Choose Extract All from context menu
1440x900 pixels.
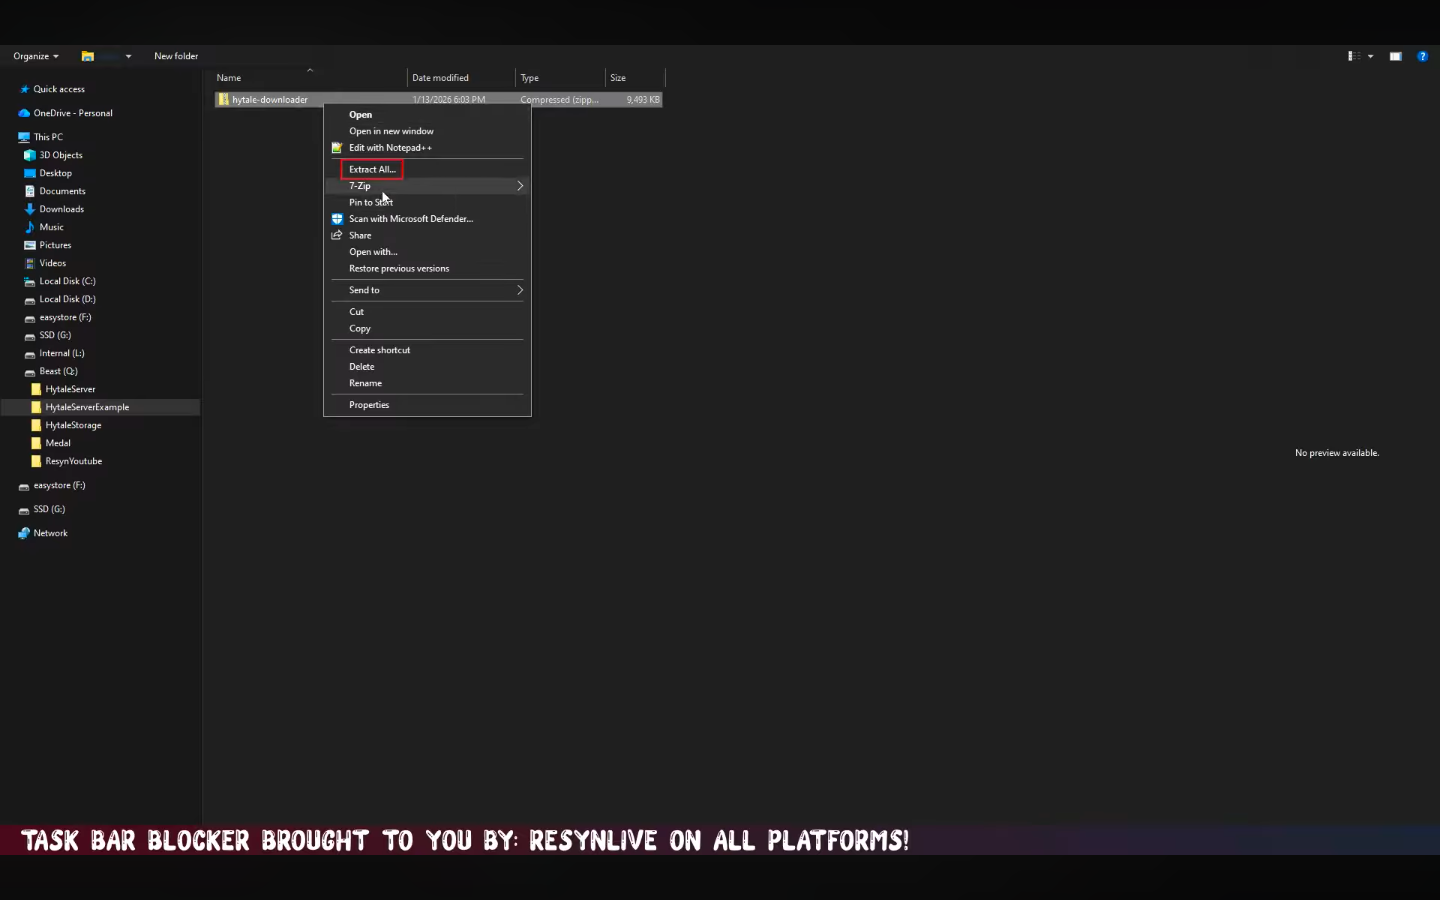pyautogui.click(x=372, y=169)
